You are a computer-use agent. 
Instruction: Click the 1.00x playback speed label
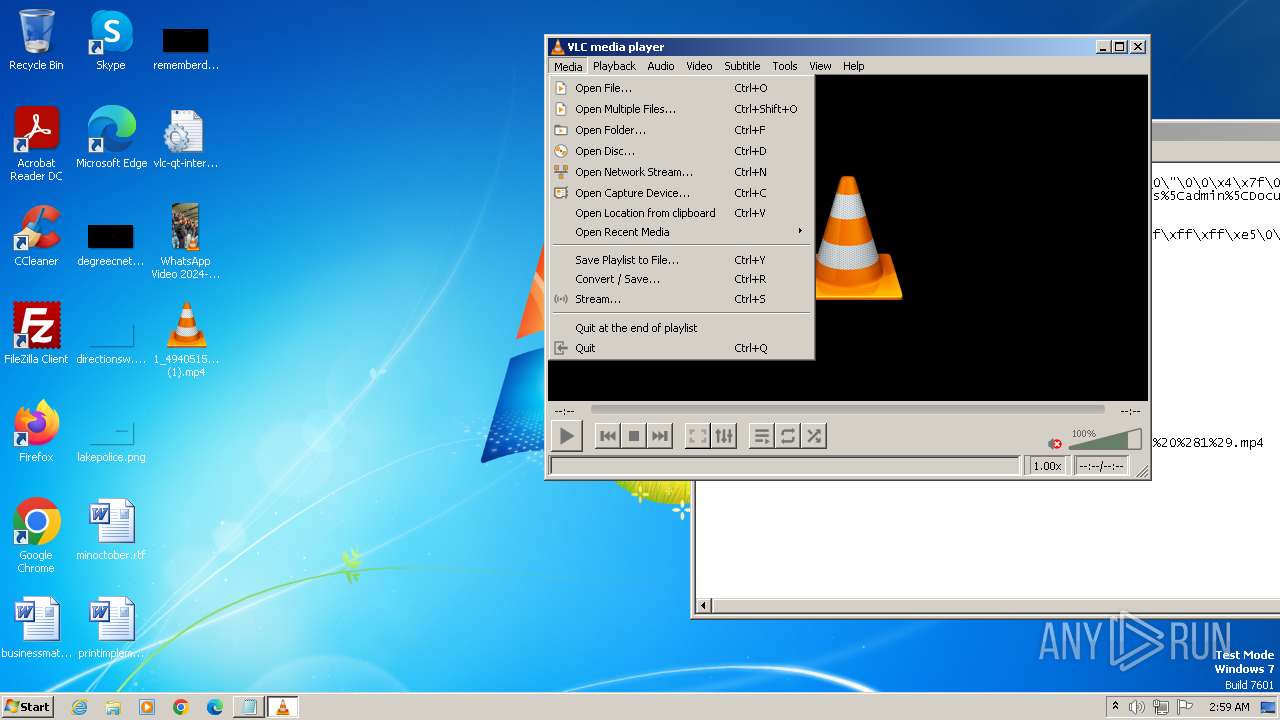point(1047,466)
